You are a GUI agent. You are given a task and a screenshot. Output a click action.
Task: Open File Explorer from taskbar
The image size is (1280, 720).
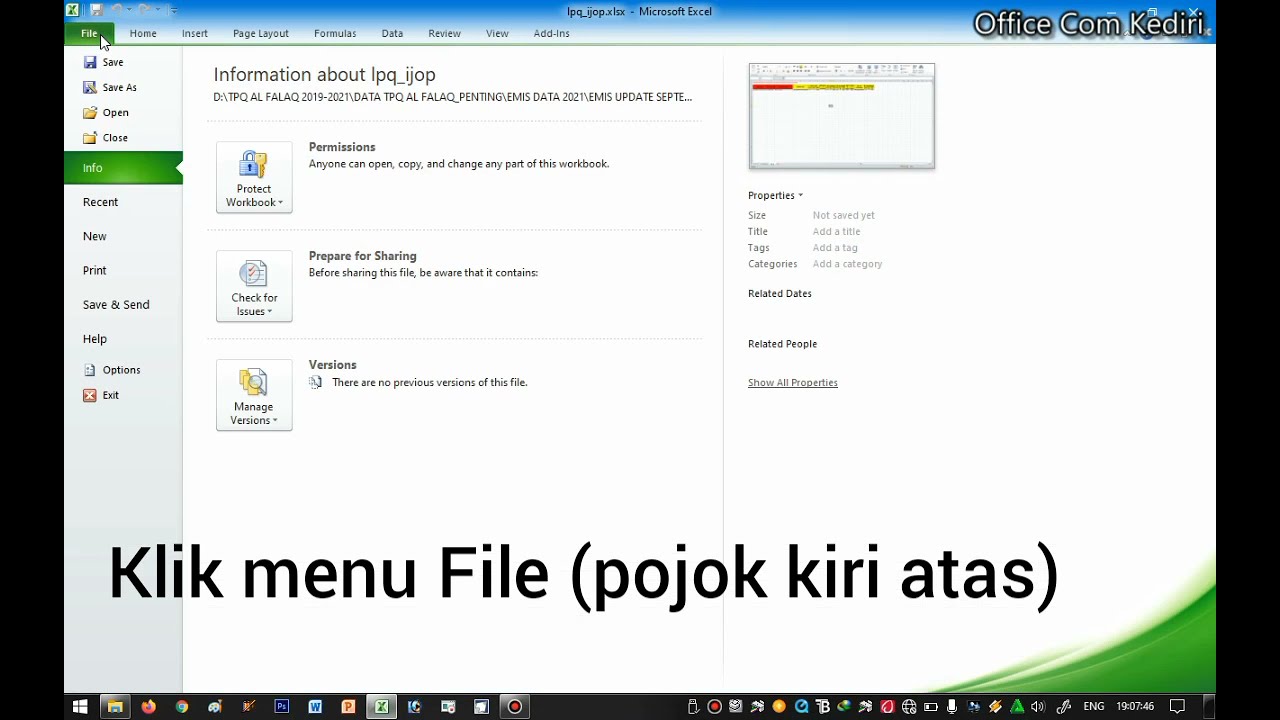(x=115, y=707)
